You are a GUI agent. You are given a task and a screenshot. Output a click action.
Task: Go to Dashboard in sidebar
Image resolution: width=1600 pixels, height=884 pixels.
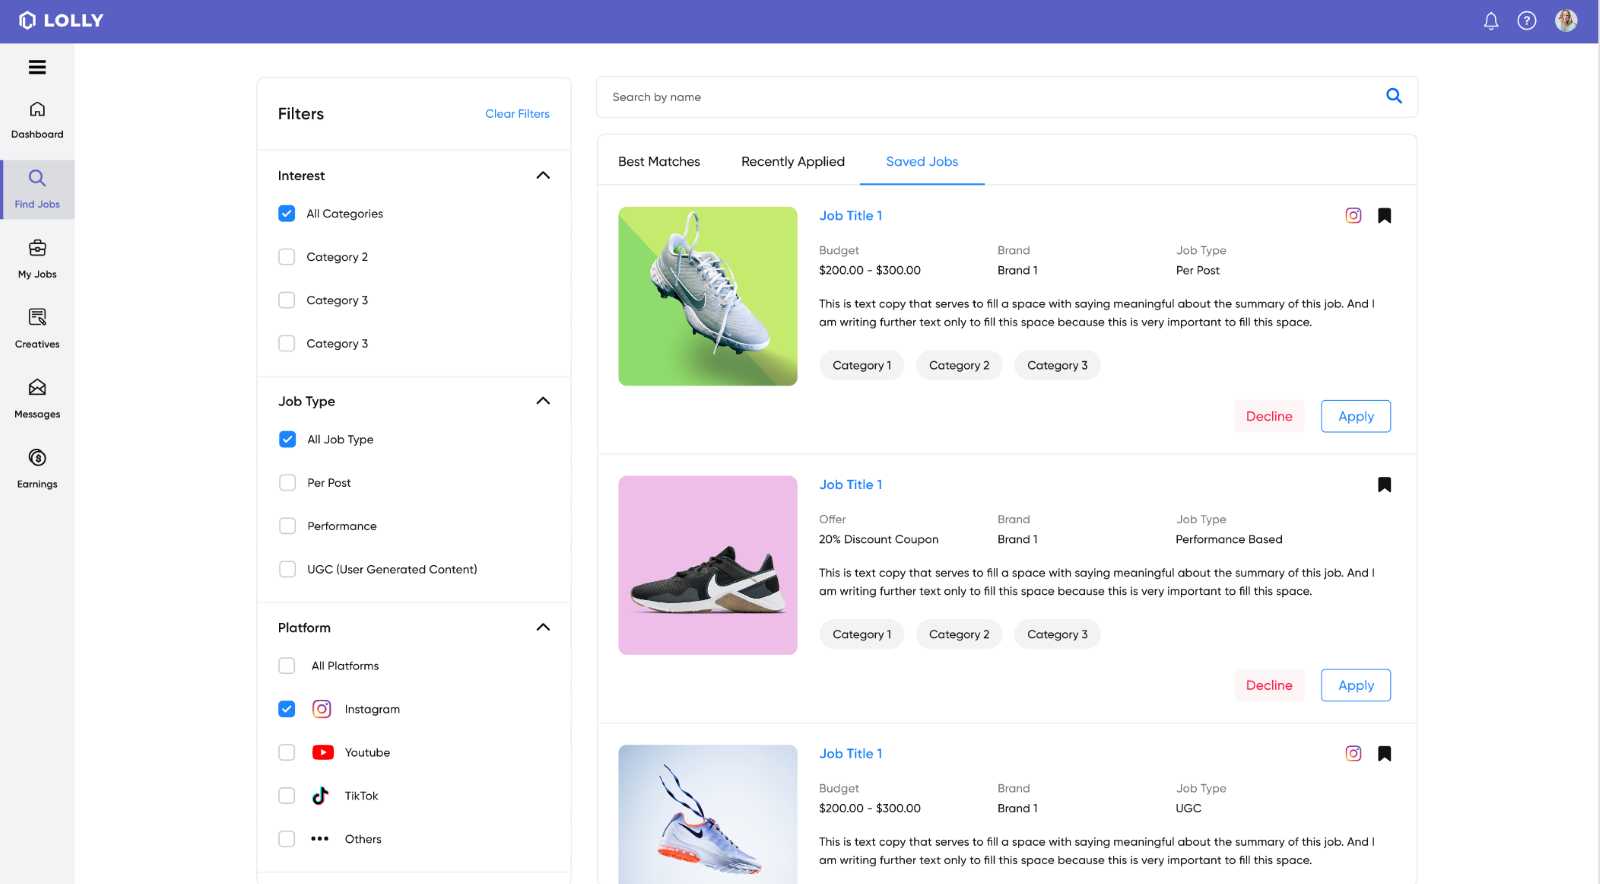(37, 120)
